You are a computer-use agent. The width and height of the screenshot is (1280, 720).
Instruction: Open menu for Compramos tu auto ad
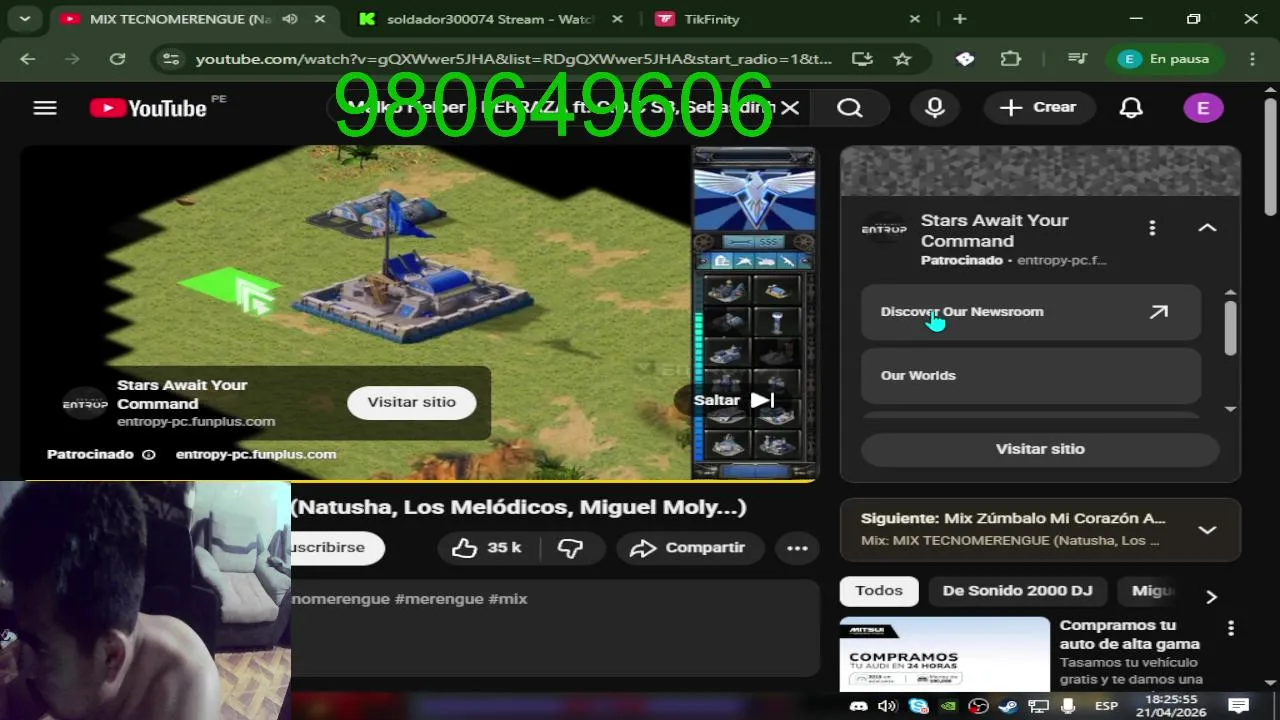pyautogui.click(x=1231, y=629)
